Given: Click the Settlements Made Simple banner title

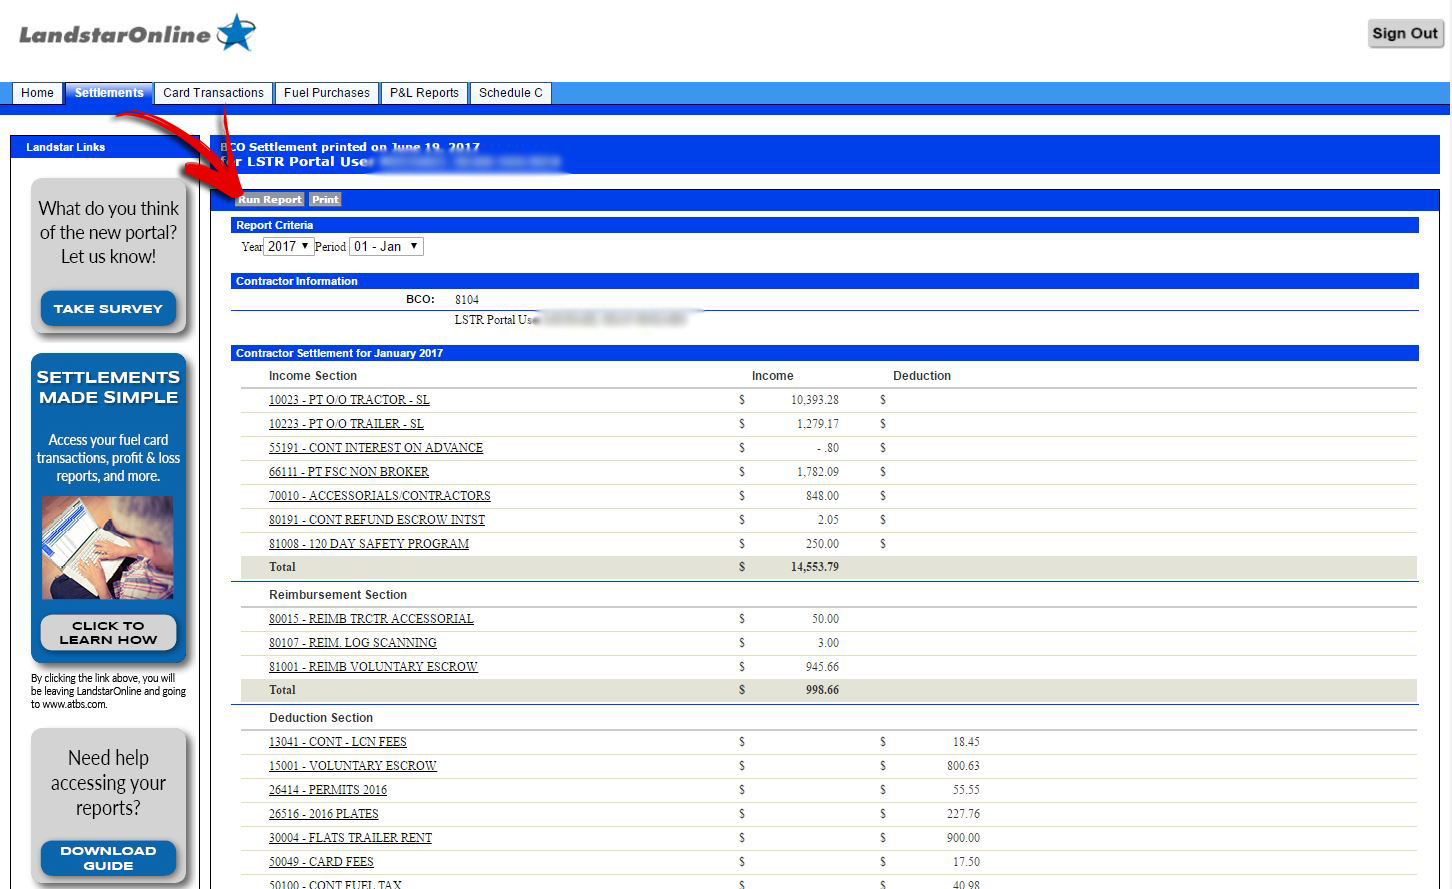Looking at the screenshot, I should (x=108, y=387).
